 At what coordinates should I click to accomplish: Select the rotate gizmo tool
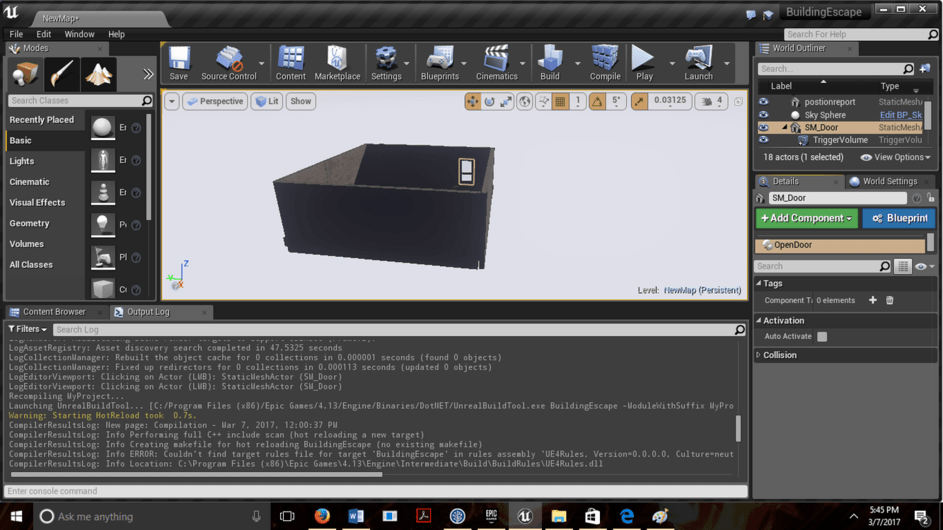[x=489, y=102]
